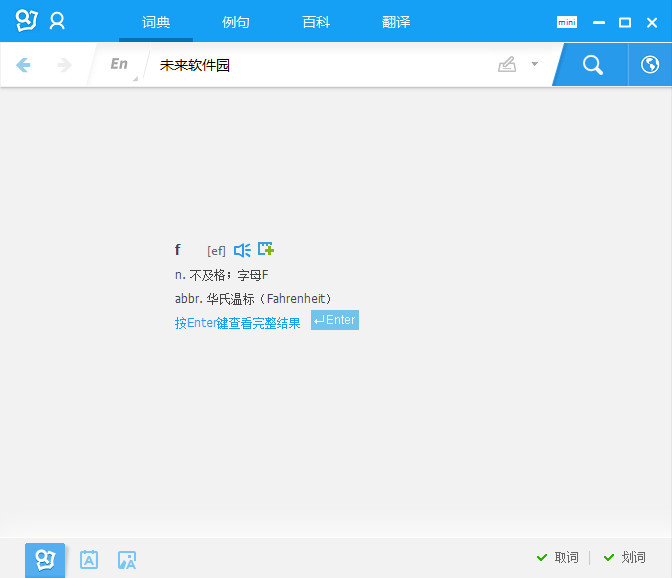
Task: Expand the En language selector
Action: [120, 65]
